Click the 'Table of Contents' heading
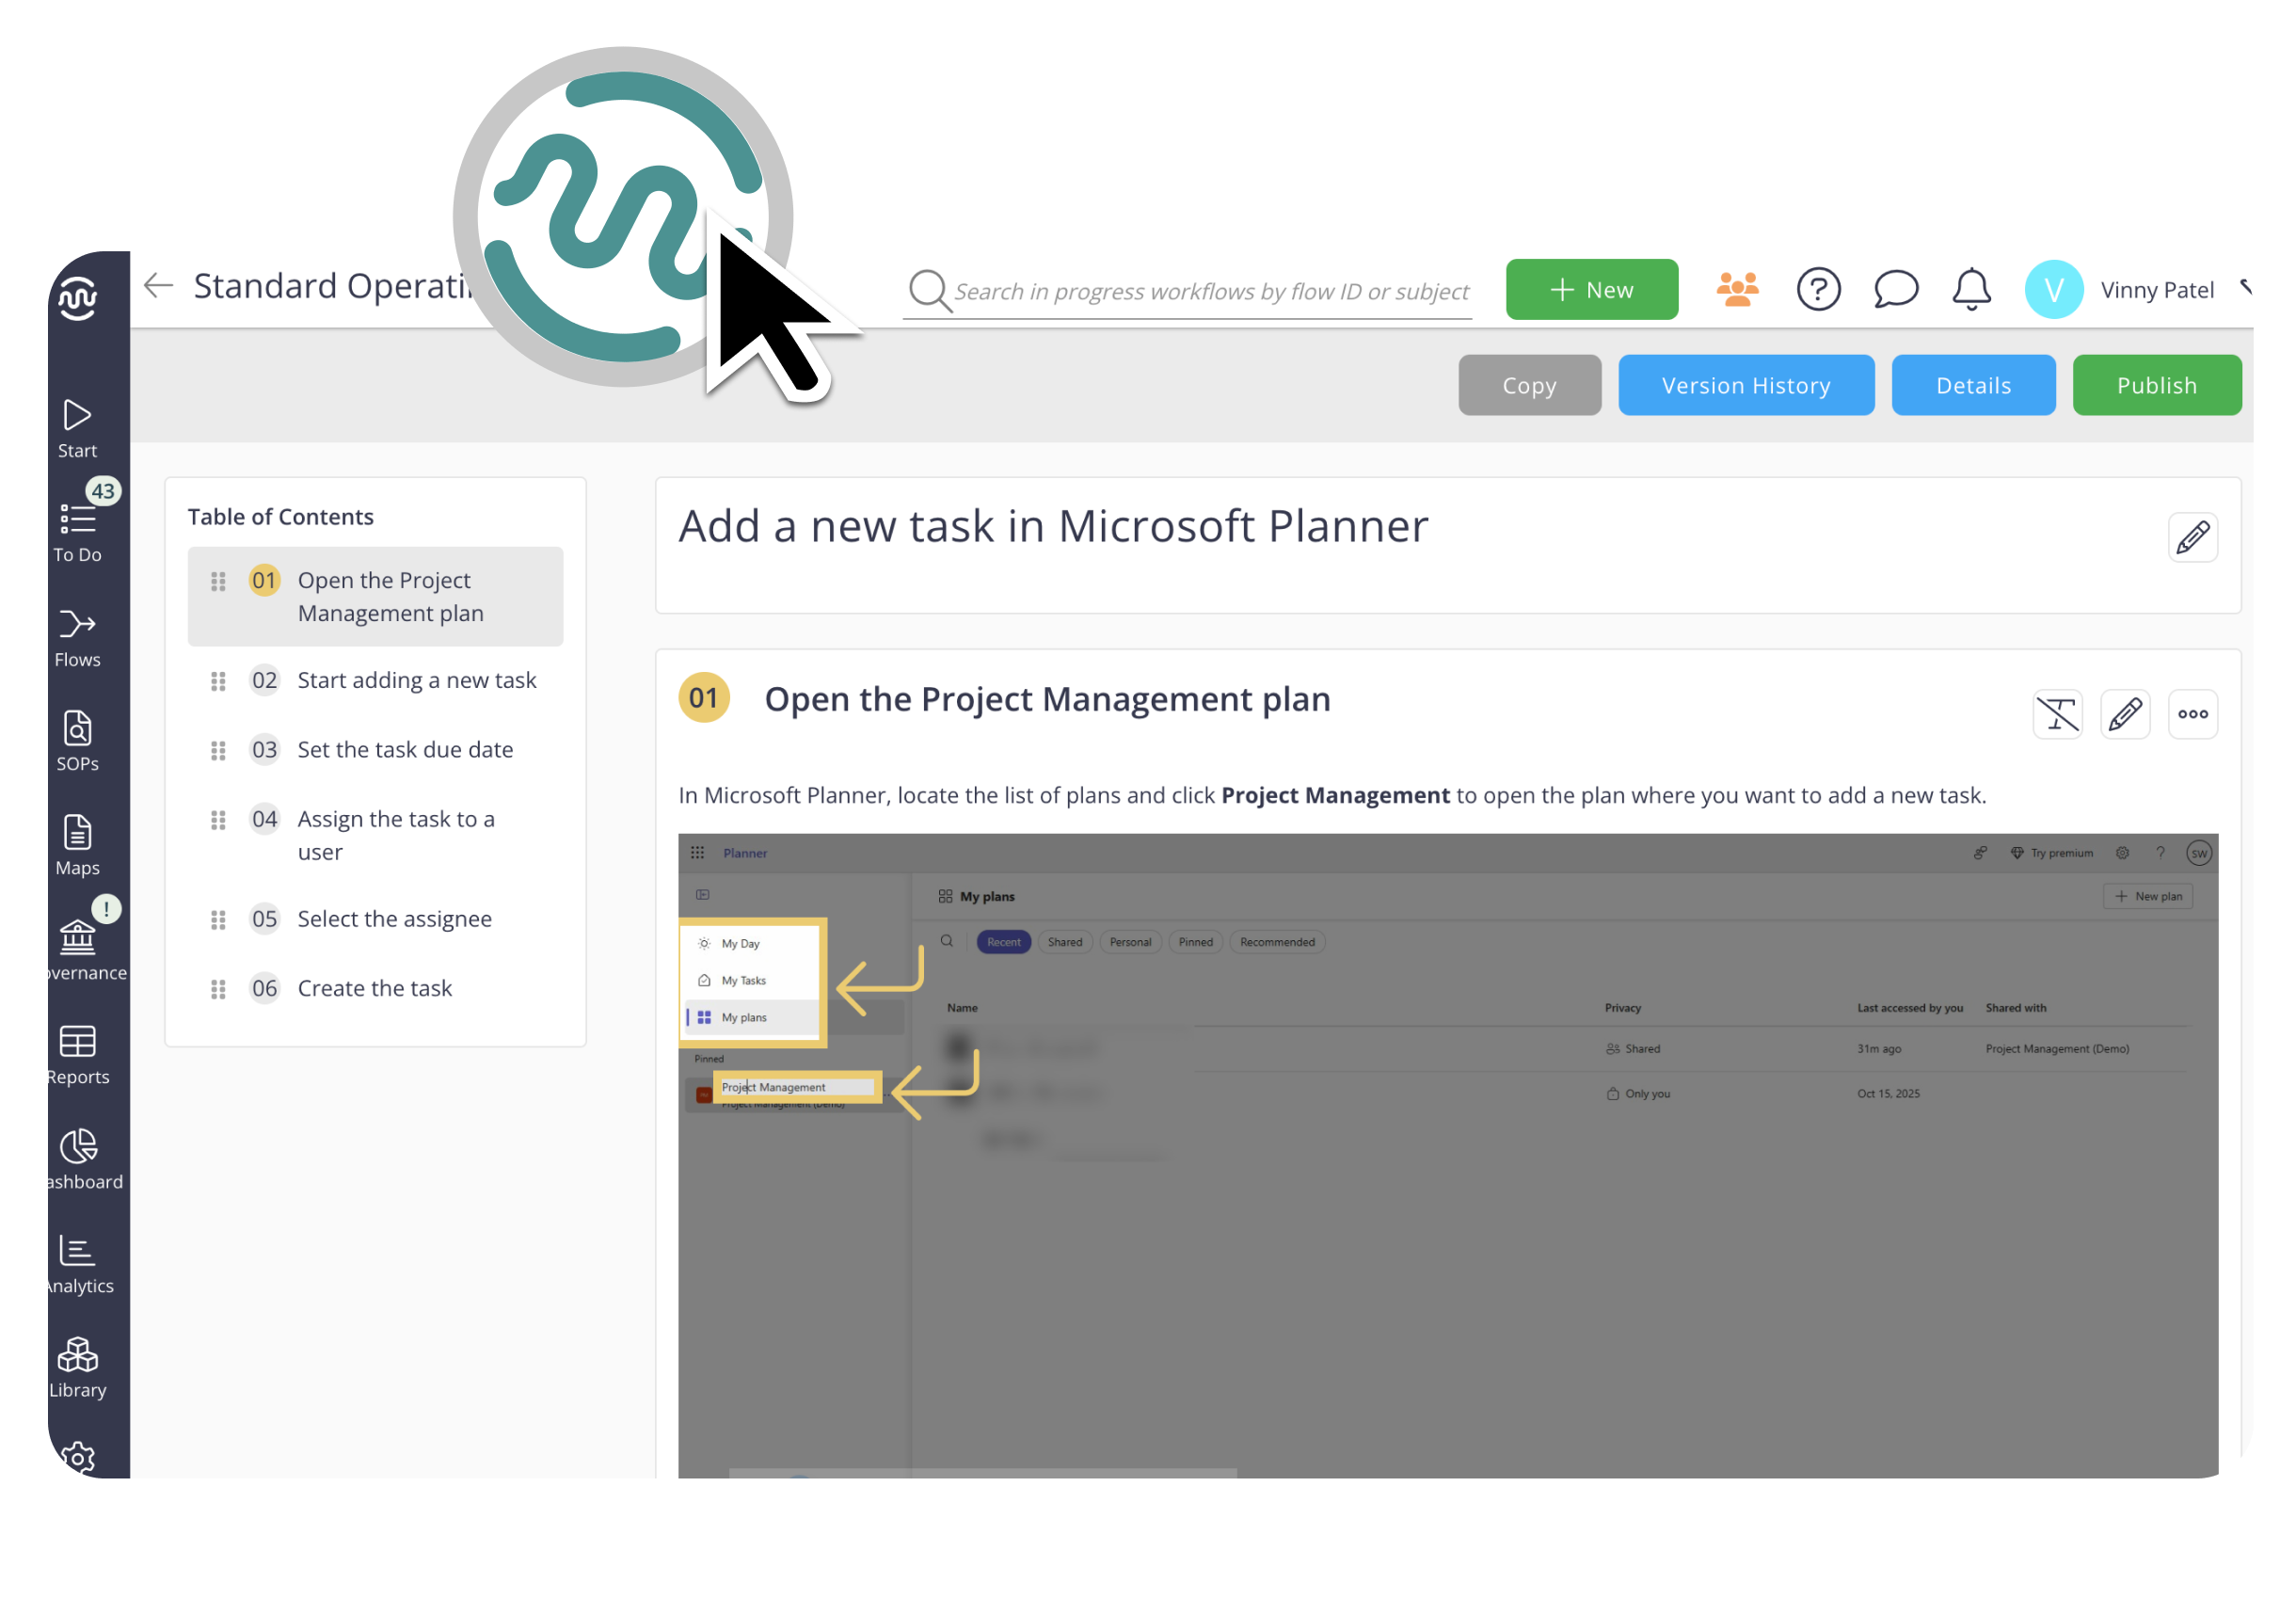Viewport: 2296px width, 1598px height. point(281,517)
